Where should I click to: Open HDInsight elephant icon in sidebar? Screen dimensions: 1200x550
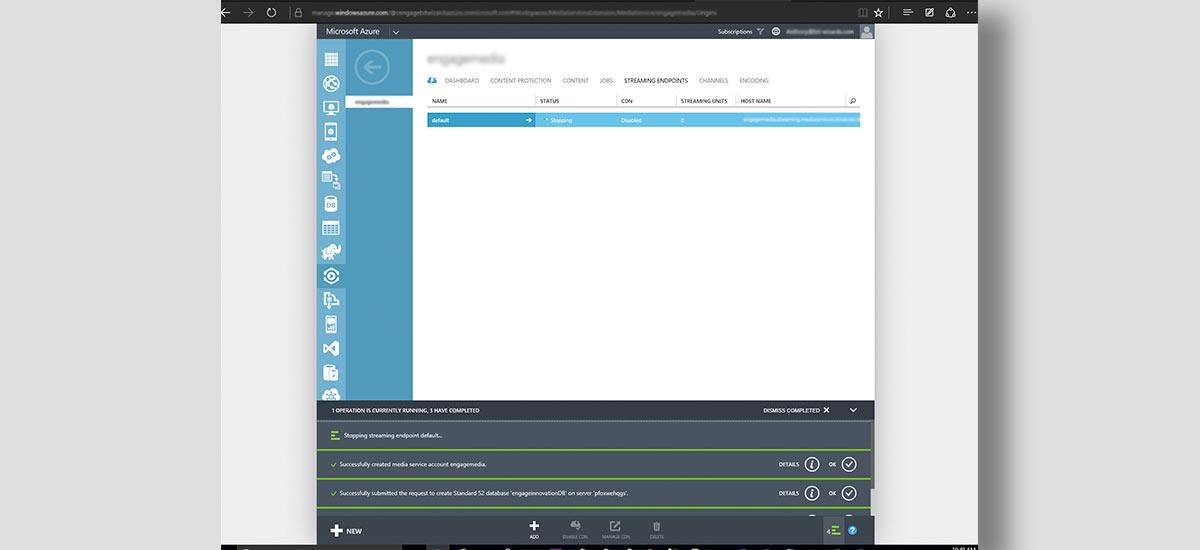(331, 252)
